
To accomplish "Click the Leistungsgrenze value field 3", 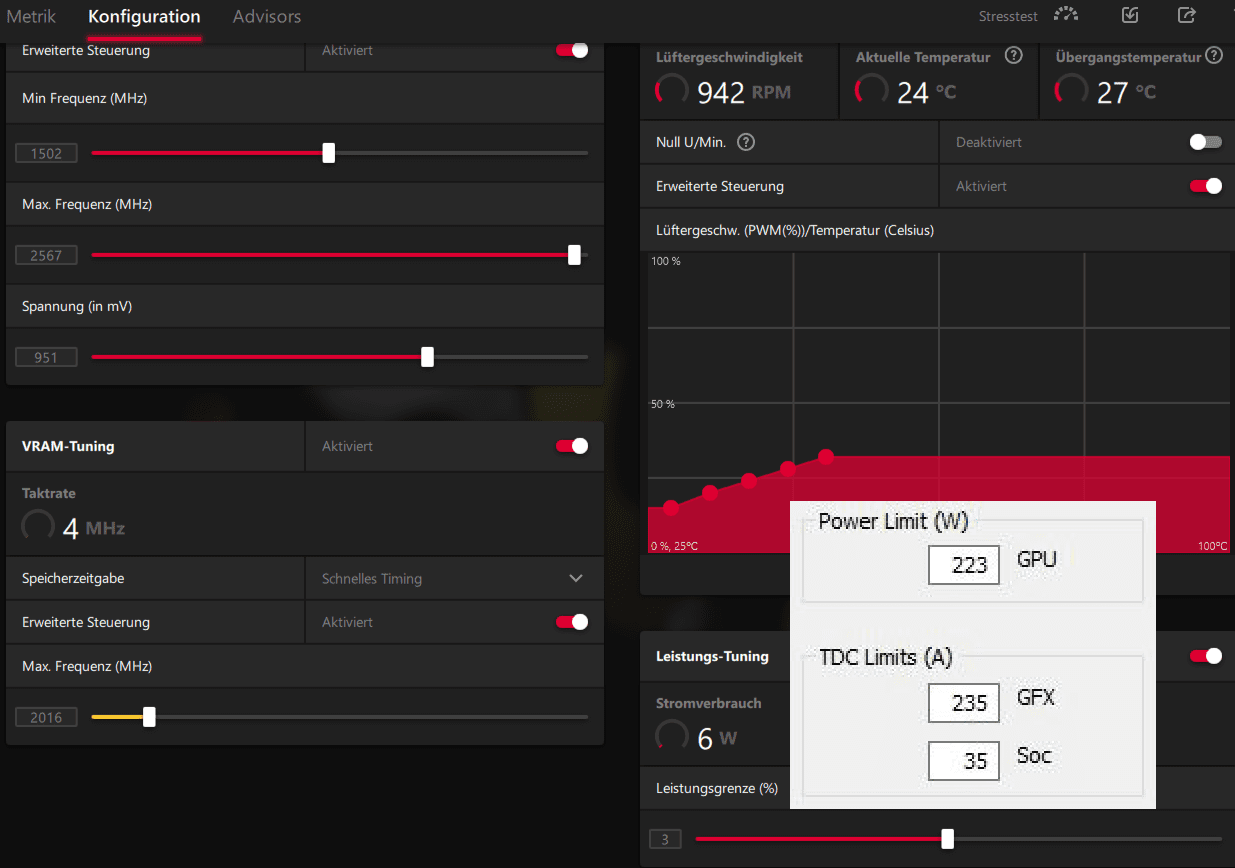I will click(665, 839).
